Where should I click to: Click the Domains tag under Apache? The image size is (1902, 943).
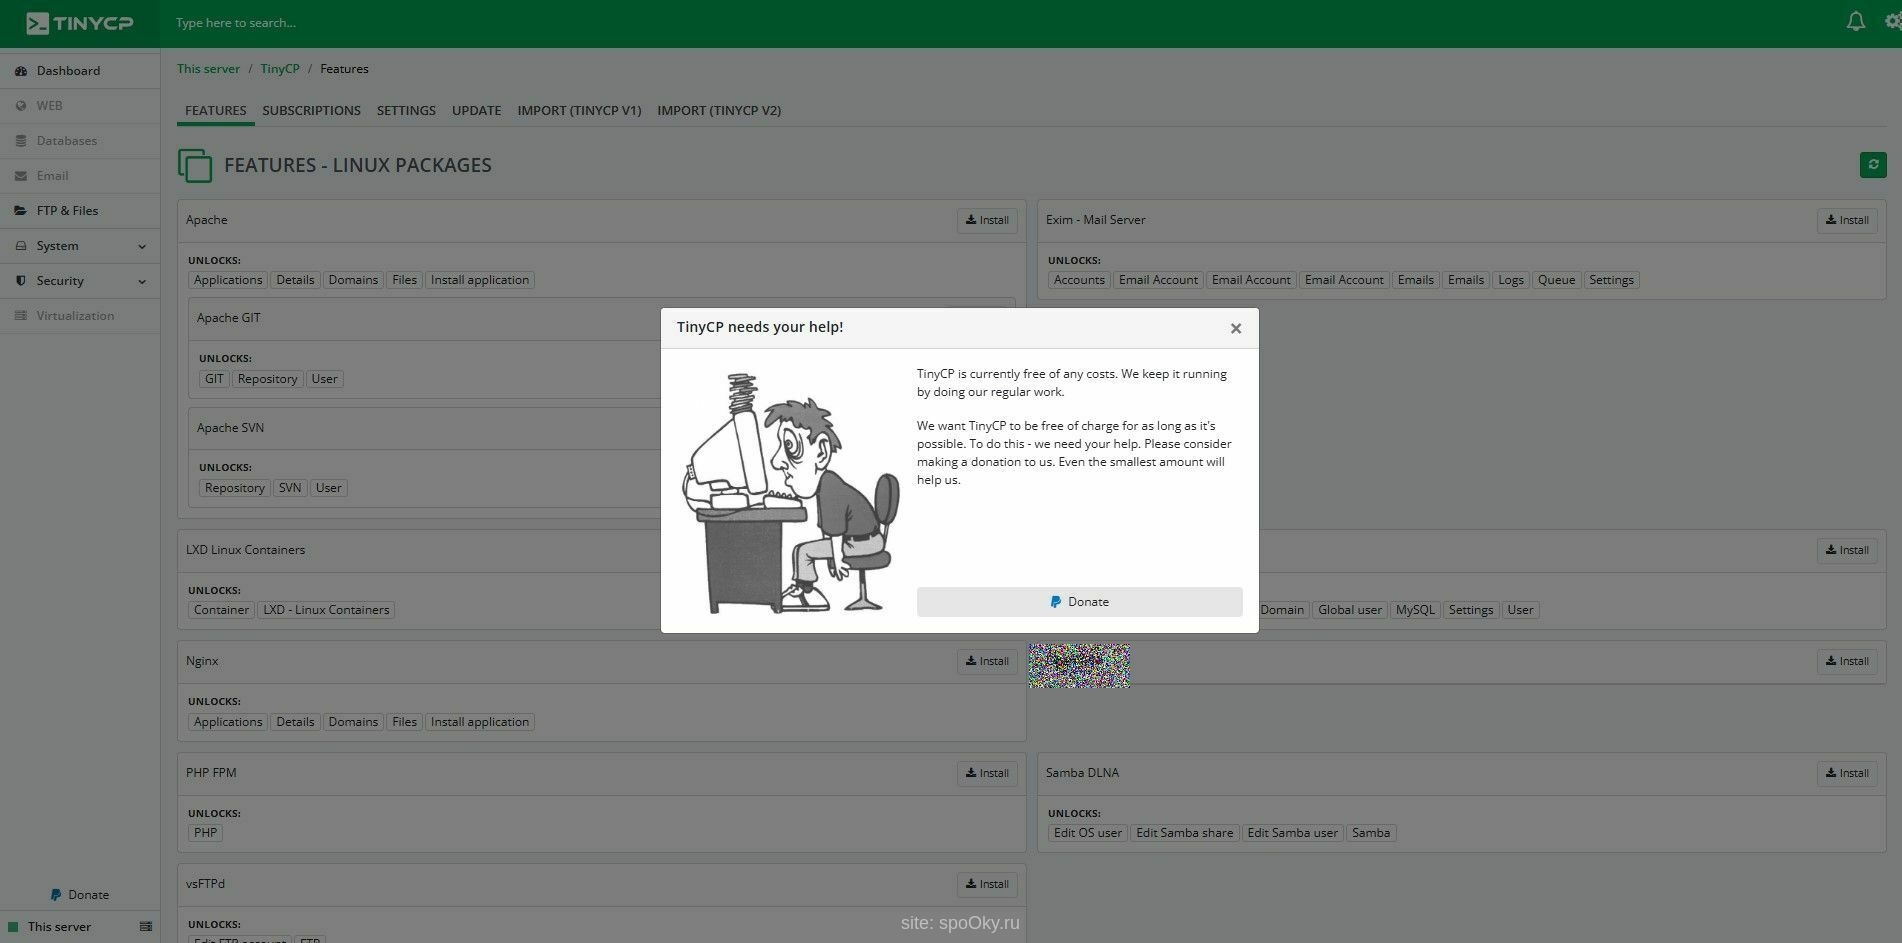point(353,280)
